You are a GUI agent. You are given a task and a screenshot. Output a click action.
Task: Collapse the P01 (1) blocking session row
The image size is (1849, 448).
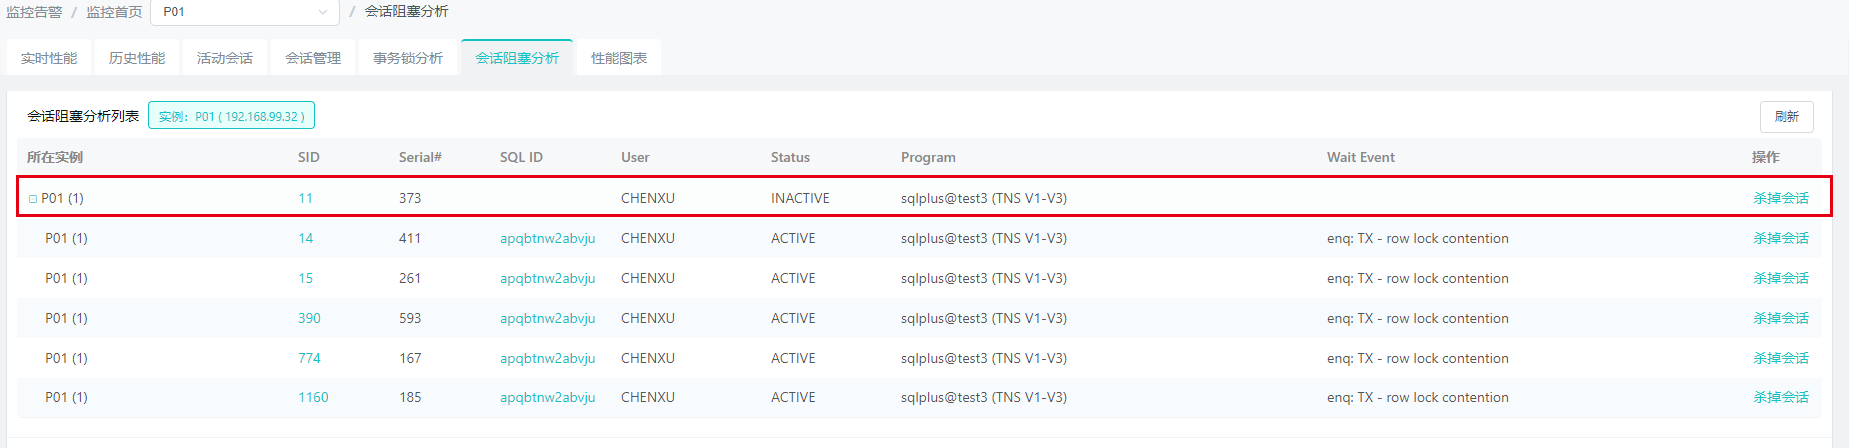(x=33, y=199)
